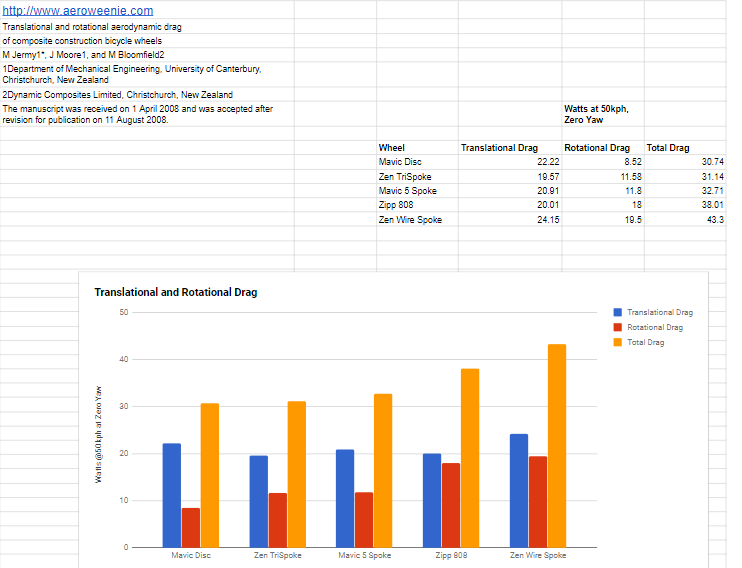The image size is (742, 568).
Task: Select the 'Zipp 808' table cell
Action: click(417, 205)
